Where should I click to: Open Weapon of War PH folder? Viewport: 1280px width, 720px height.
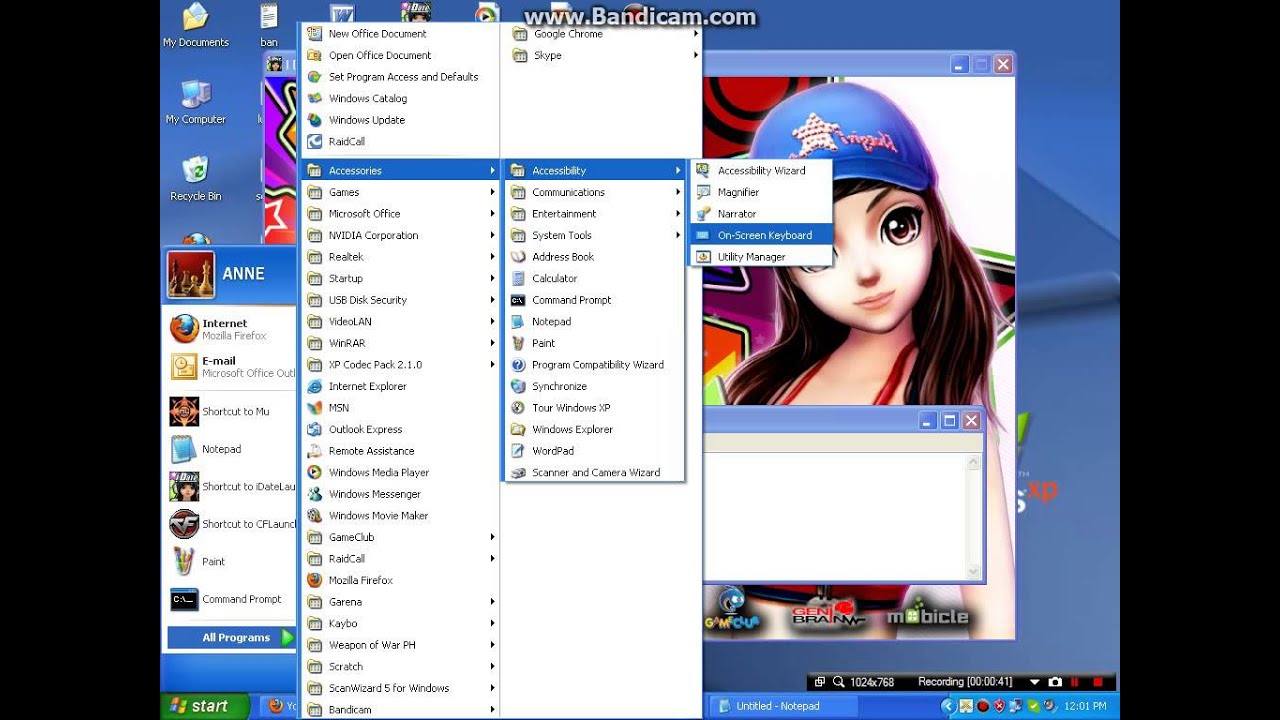pos(400,645)
